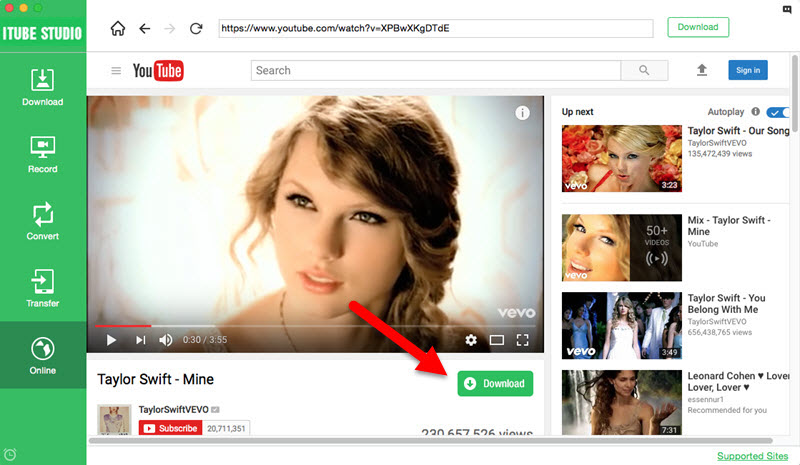This screenshot has width=800, height=465.
Task: Open the video info card icon
Action: pyautogui.click(x=522, y=113)
